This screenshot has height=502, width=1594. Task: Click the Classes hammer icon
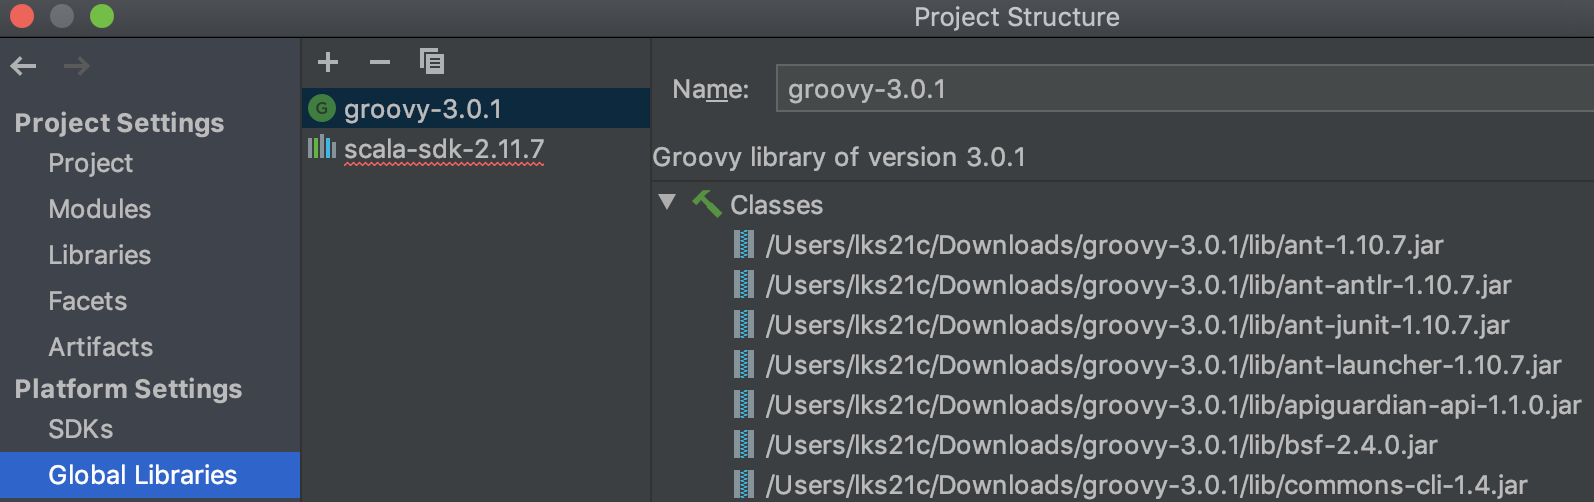coord(707,204)
